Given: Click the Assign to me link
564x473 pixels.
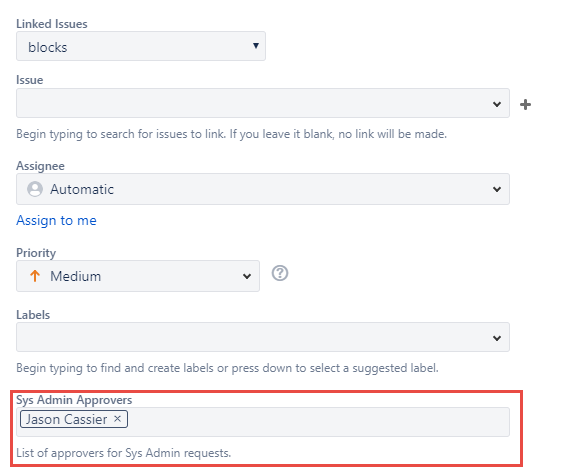Looking at the screenshot, I should click(x=56, y=220).
